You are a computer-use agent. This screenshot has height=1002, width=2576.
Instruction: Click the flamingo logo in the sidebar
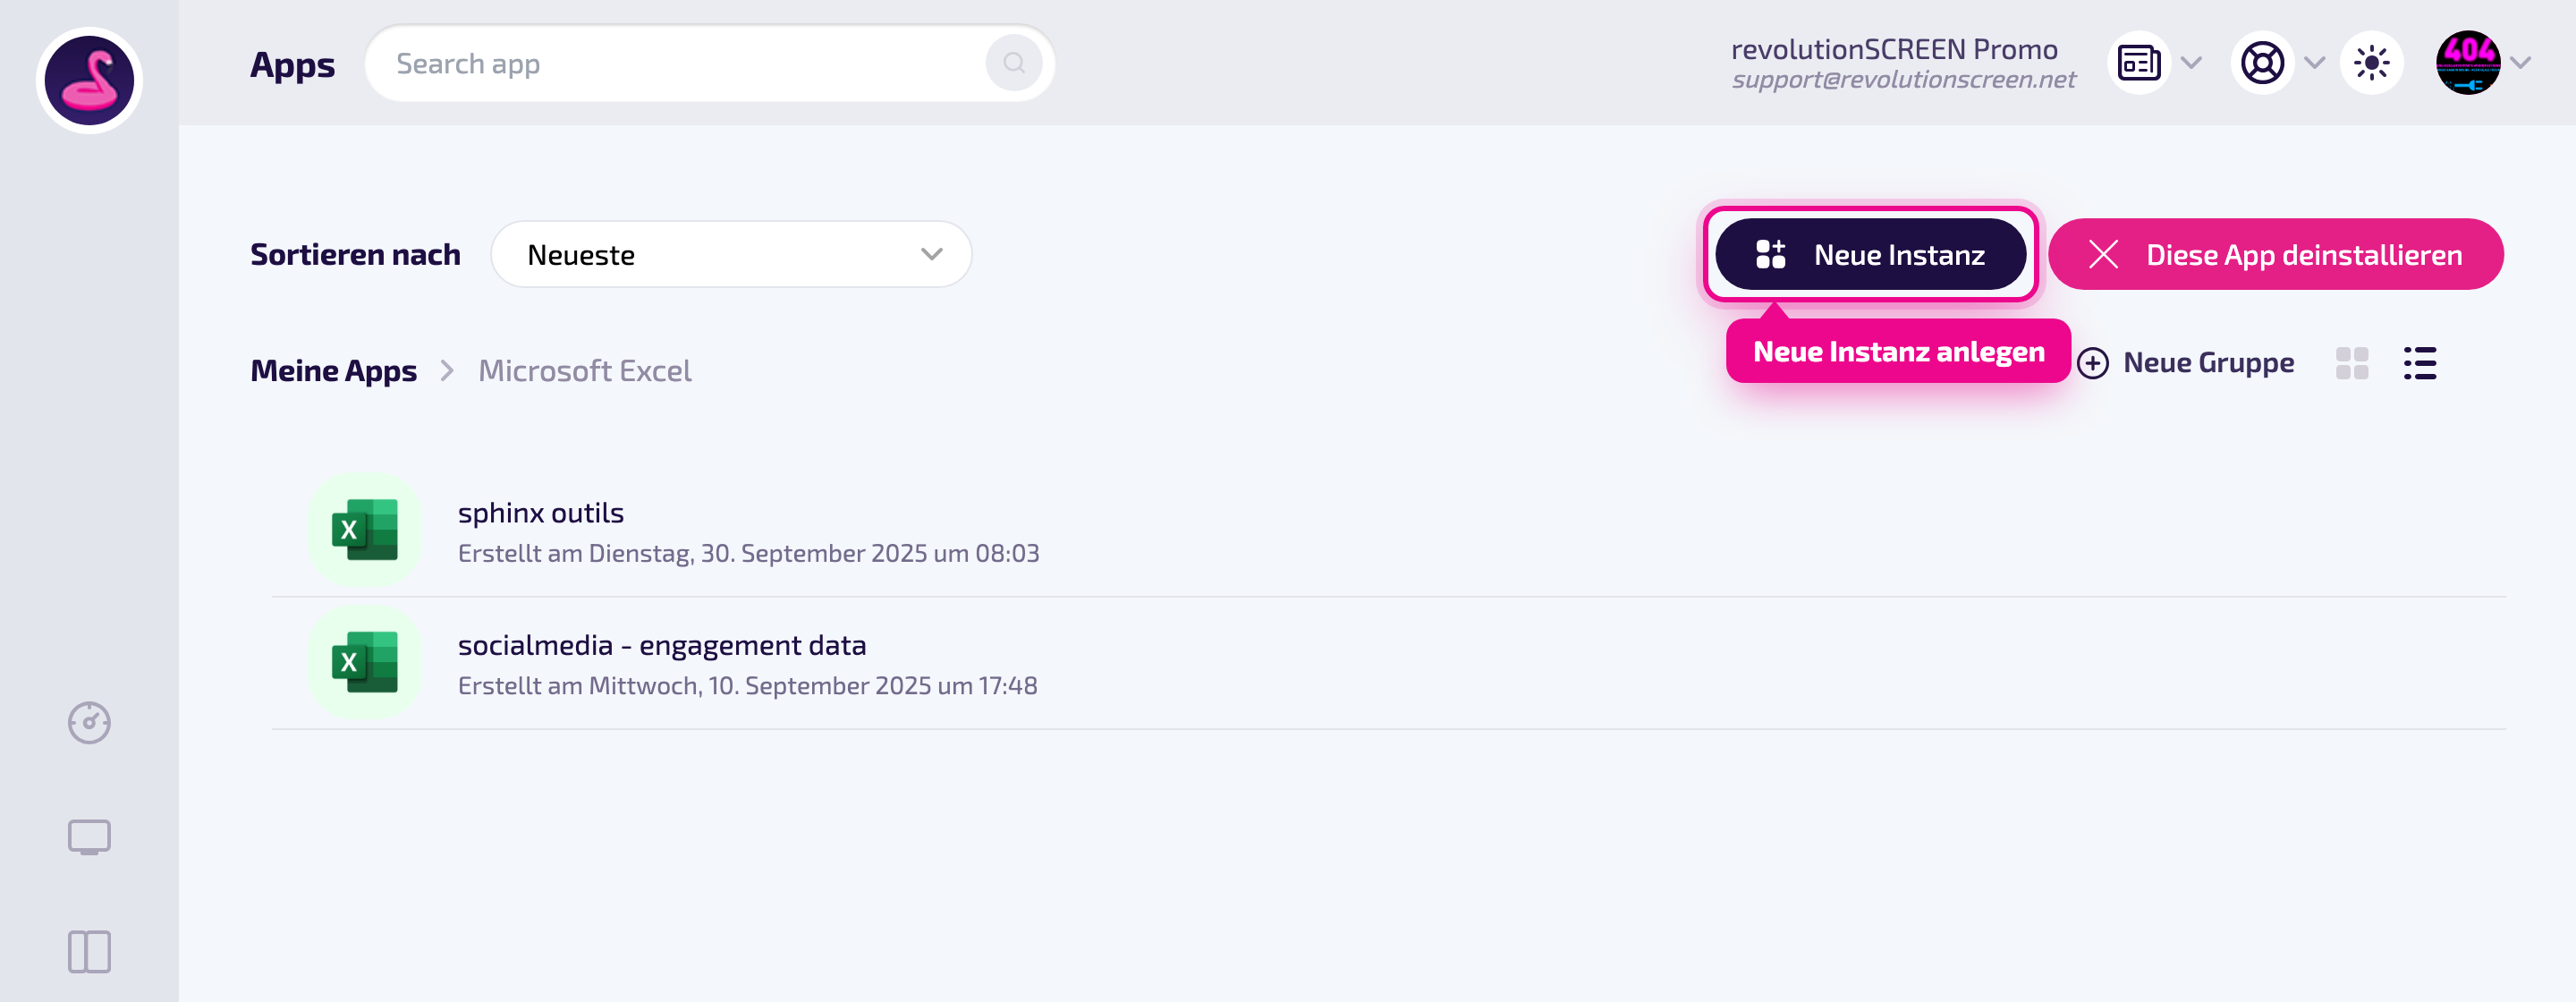click(x=89, y=80)
